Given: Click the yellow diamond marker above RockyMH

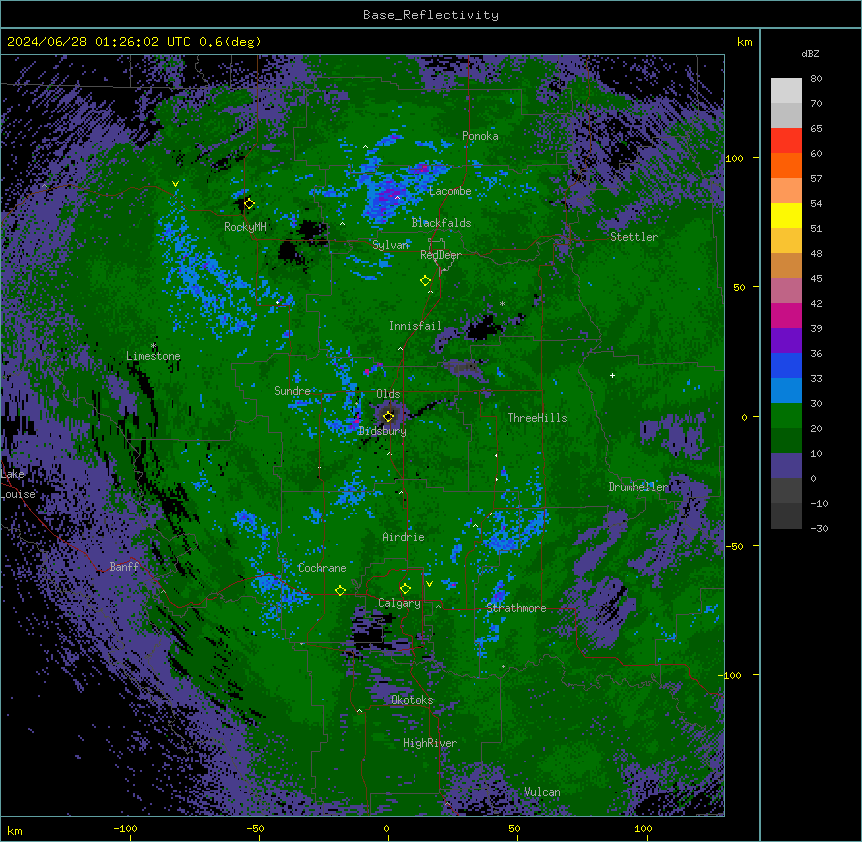Looking at the screenshot, I should pos(249,204).
